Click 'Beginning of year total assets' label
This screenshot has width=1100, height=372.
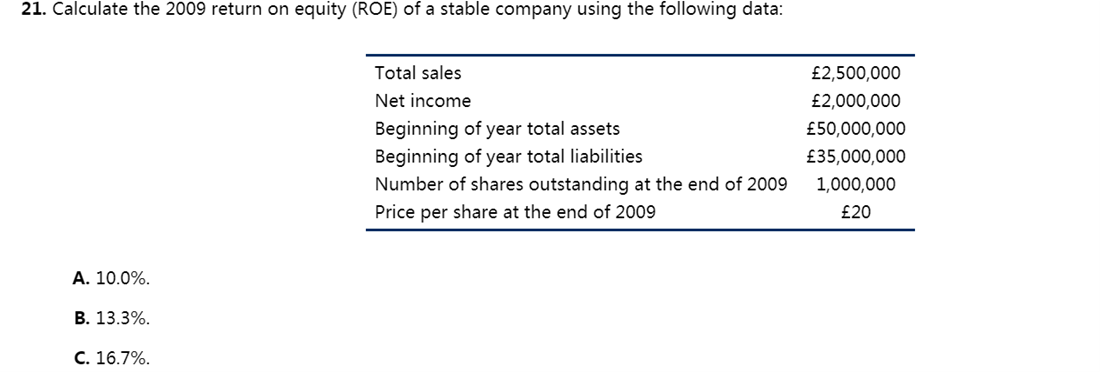497,128
